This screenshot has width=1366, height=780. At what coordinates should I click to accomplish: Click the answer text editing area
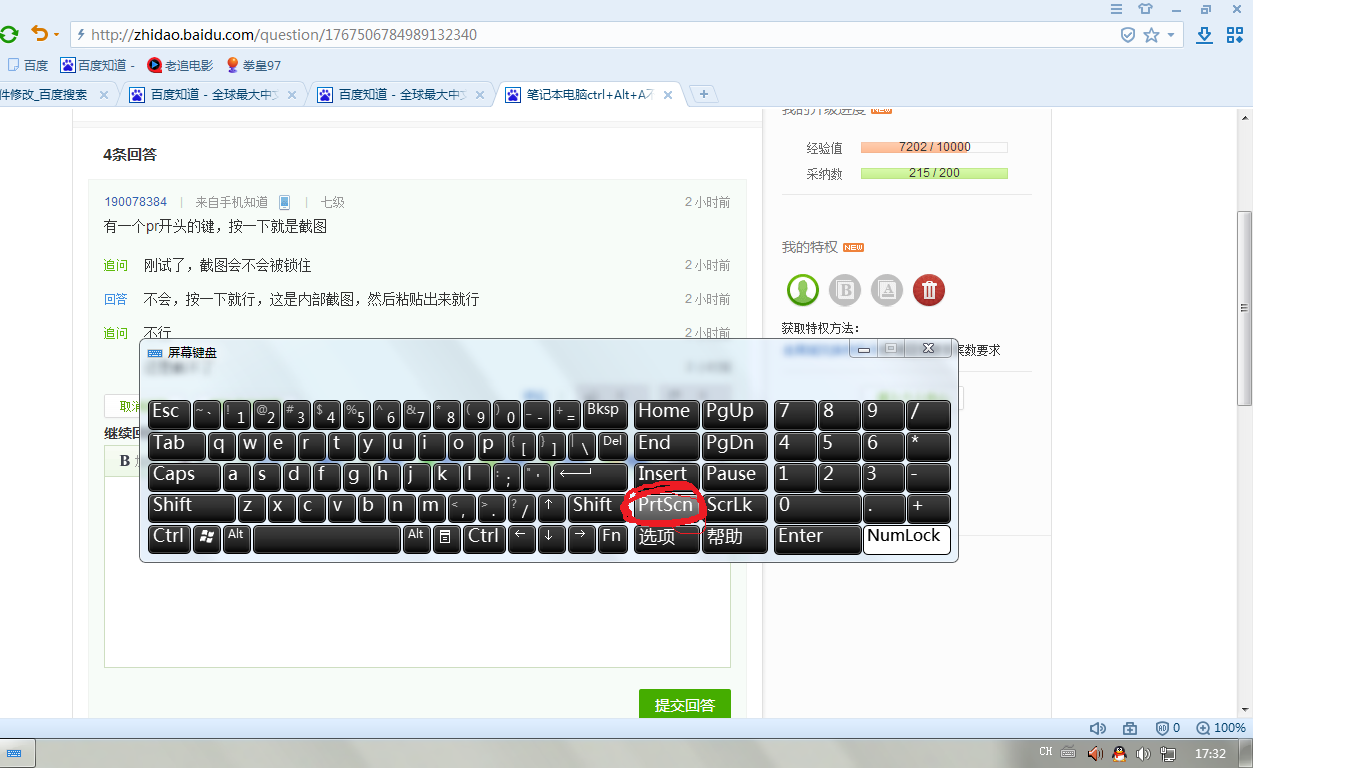(x=417, y=571)
